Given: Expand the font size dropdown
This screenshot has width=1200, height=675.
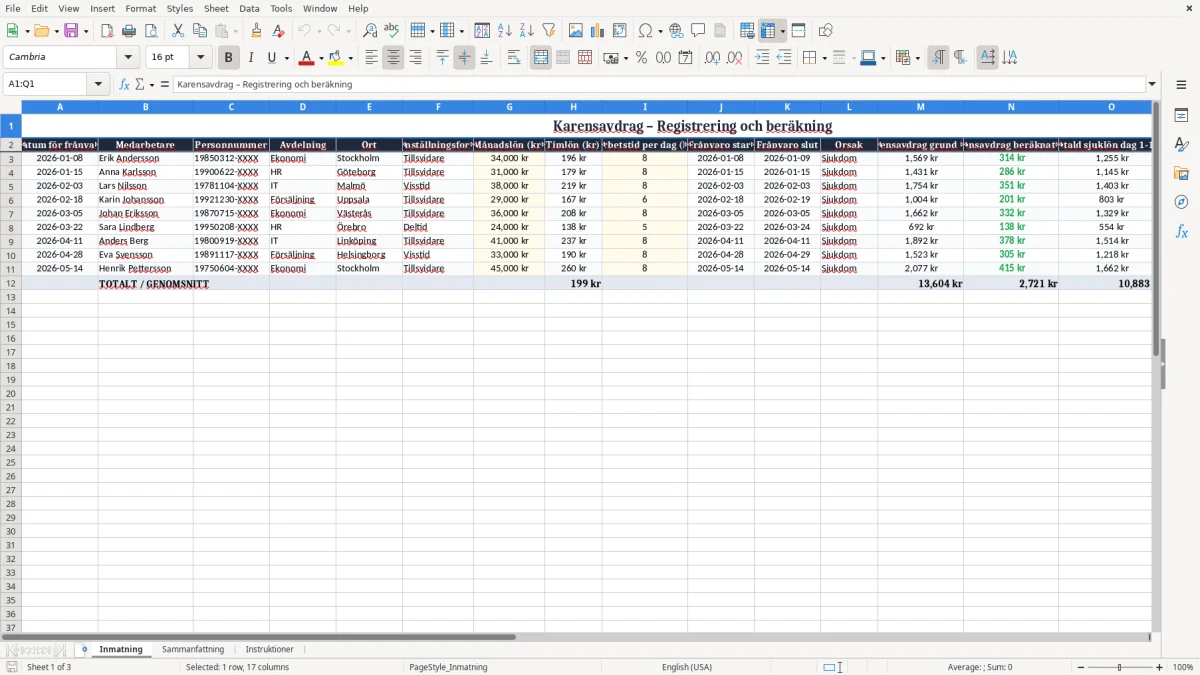Looking at the screenshot, I should pyautogui.click(x=200, y=58).
